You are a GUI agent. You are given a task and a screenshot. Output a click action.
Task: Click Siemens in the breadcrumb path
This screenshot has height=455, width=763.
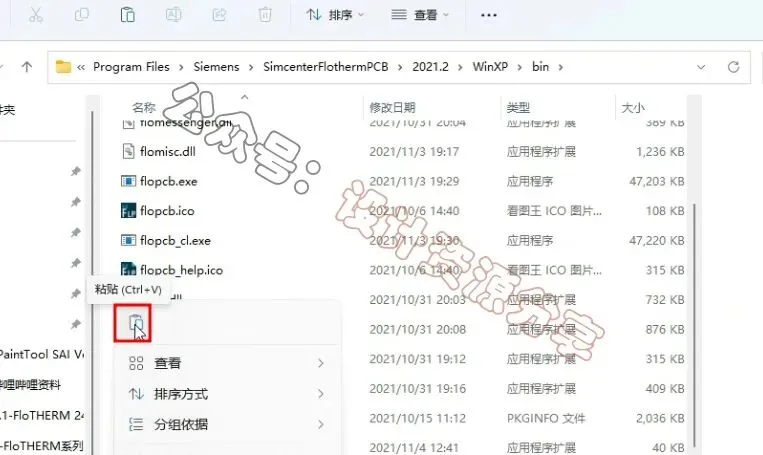[216, 67]
